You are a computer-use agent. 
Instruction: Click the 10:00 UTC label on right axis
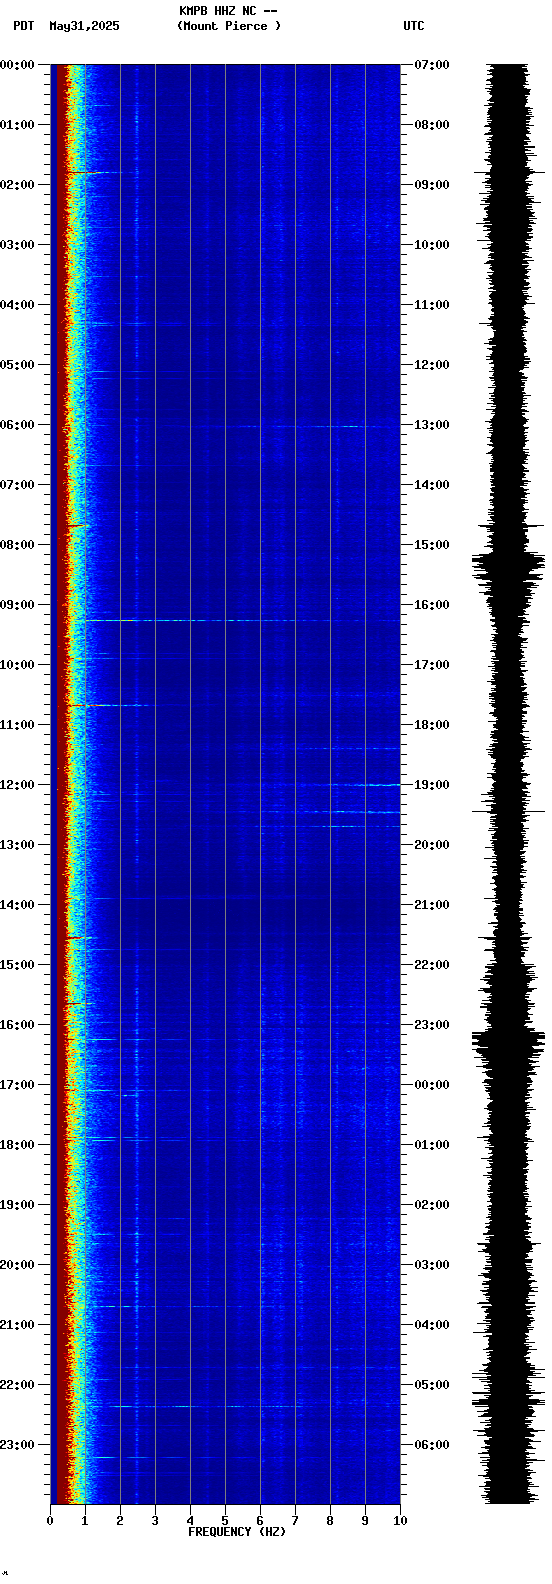[x=432, y=245]
